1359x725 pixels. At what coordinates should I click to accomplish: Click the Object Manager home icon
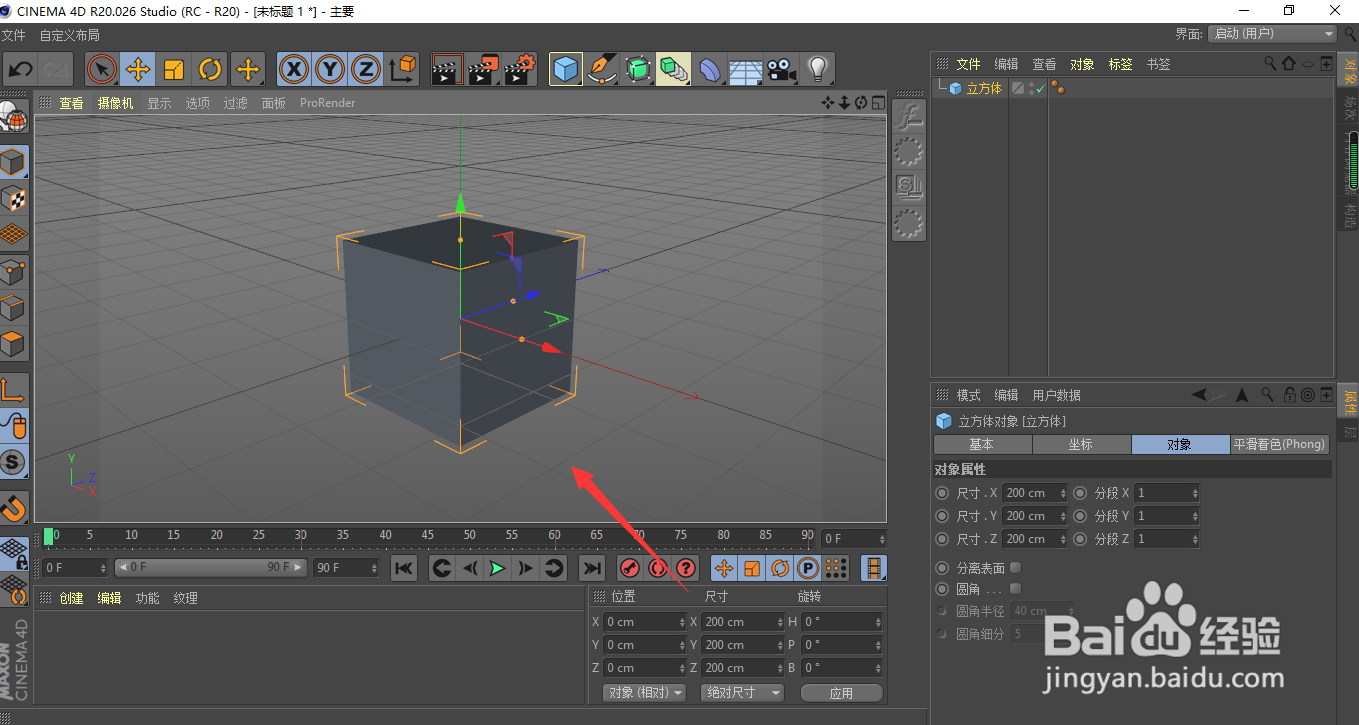(1289, 63)
